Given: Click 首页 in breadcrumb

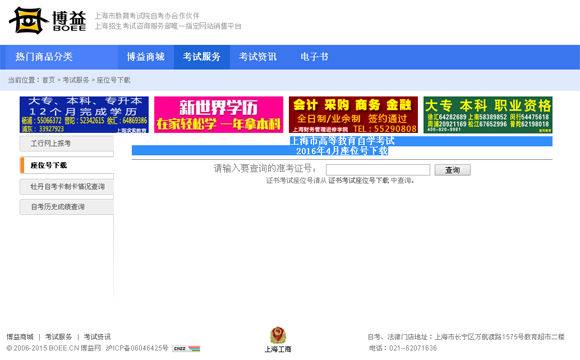Looking at the screenshot, I should point(48,80).
